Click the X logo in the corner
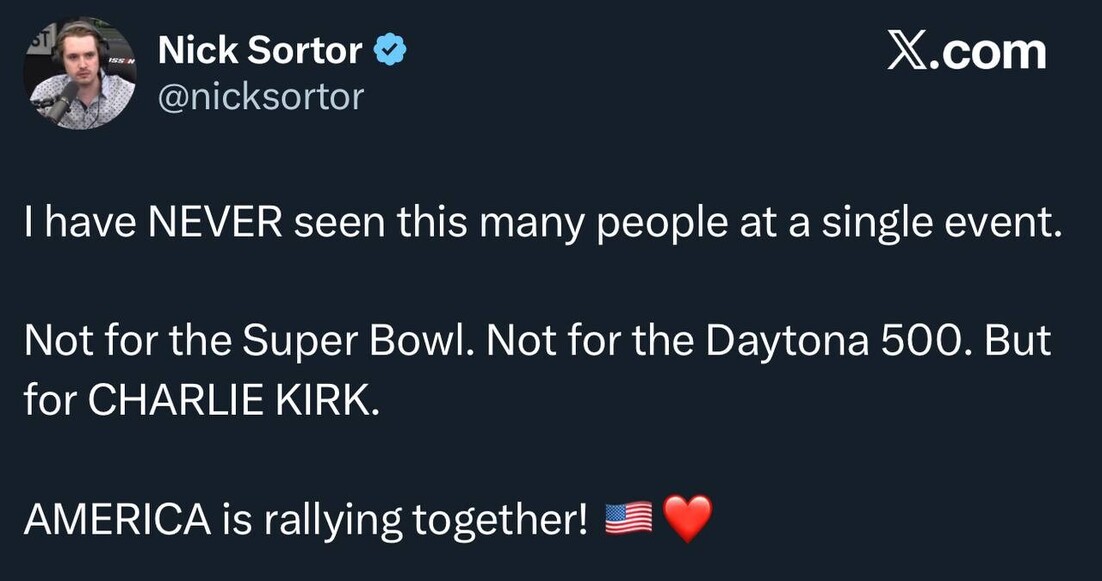The width and height of the screenshot is (1102, 581). (906, 51)
